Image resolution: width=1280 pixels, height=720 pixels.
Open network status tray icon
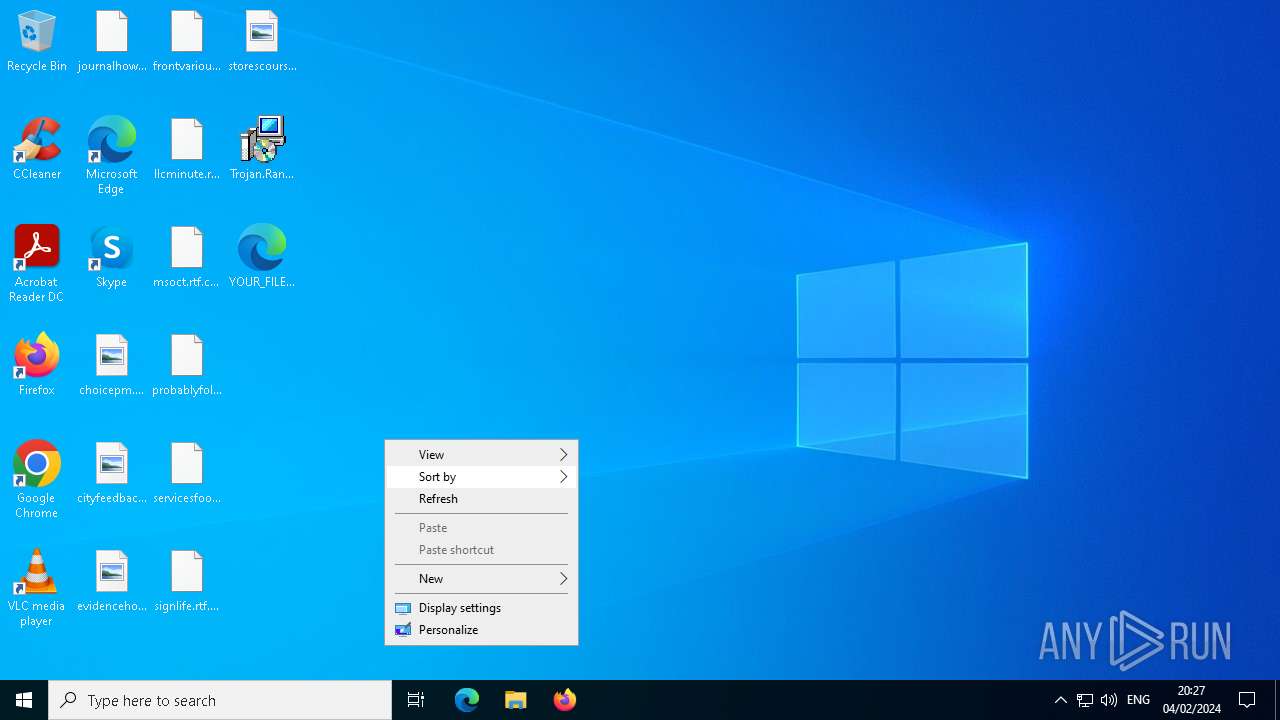[1085, 700]
